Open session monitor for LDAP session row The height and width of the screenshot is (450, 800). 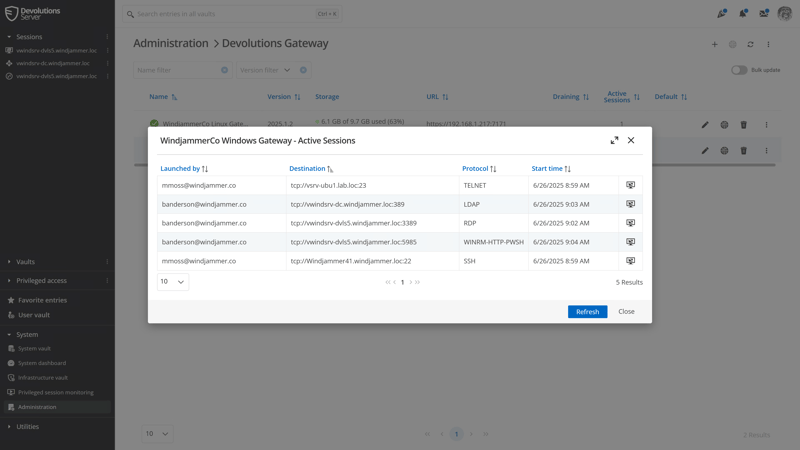click(x=631, y=204)
